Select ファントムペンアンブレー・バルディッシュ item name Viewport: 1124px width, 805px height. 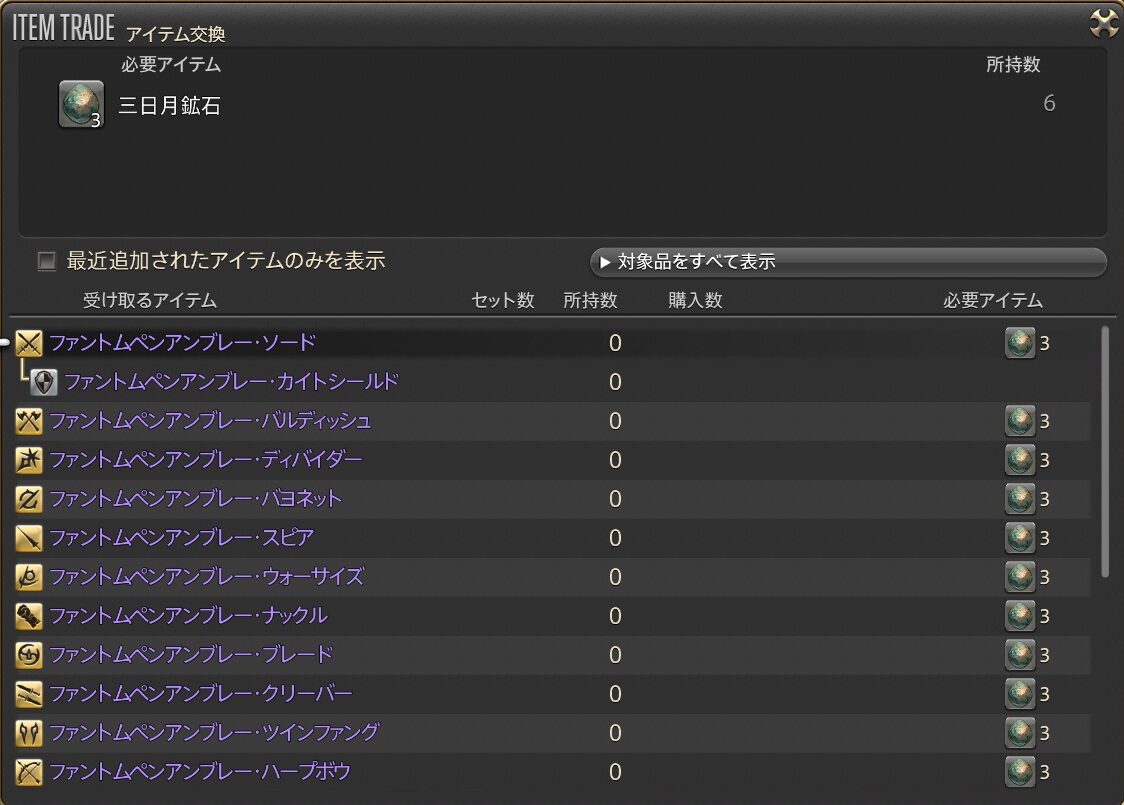pos(210,421)
